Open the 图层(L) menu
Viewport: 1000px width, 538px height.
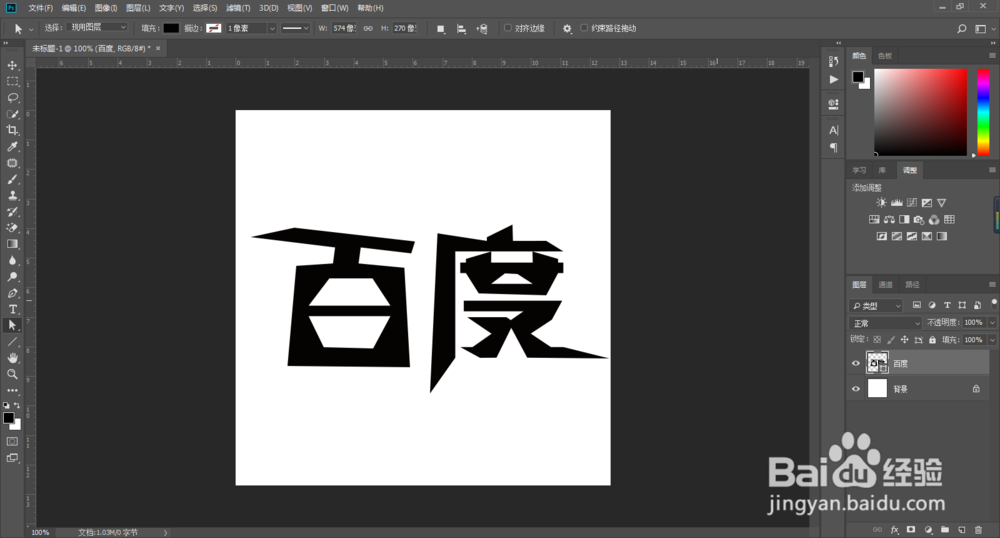coord(138,8)
